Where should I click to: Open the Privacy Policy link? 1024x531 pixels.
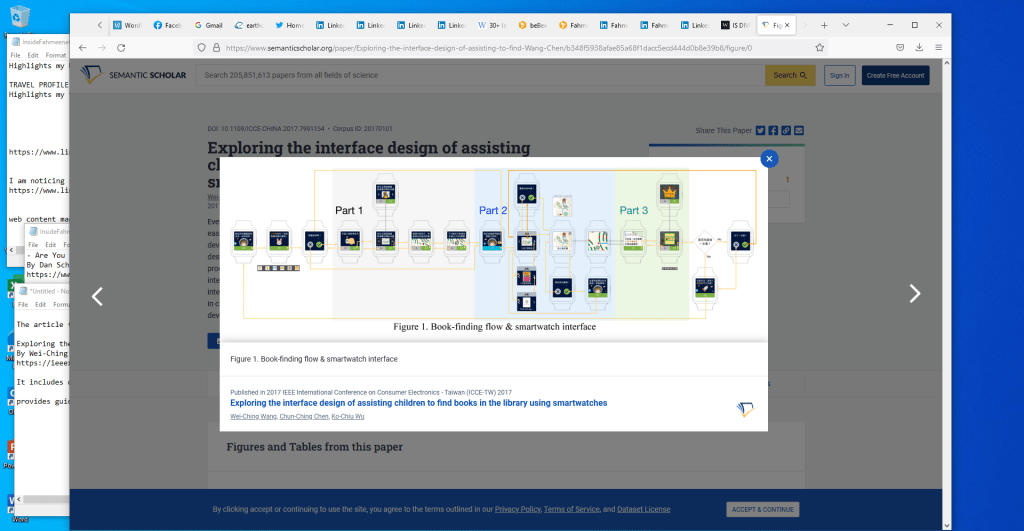tap(517, 509)
